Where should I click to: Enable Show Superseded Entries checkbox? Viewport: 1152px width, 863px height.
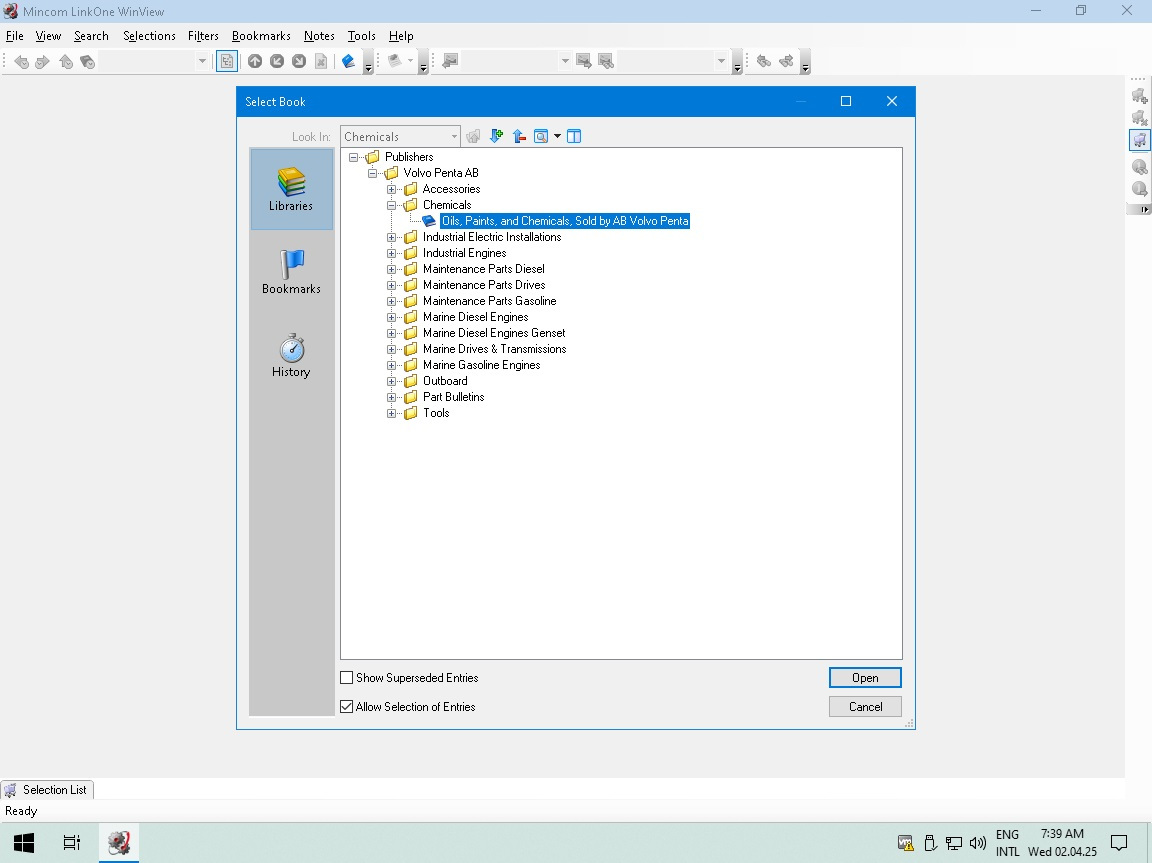(x=347, y=678)
